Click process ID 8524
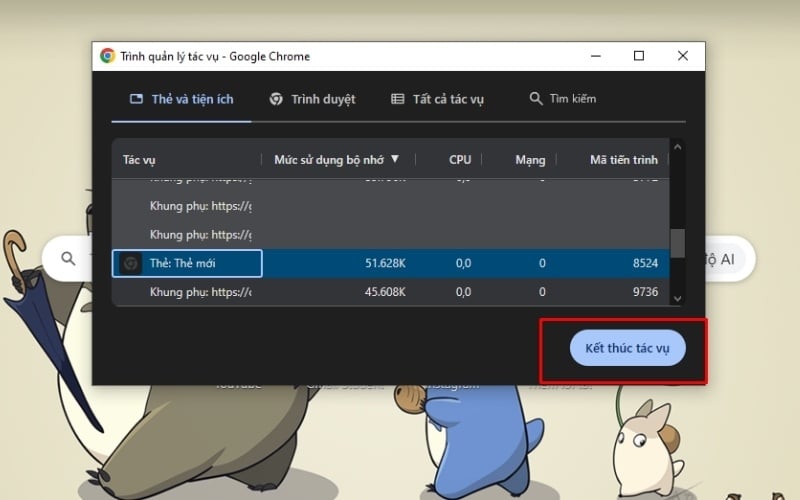This screenshot has height=500, width=800. 645,263
